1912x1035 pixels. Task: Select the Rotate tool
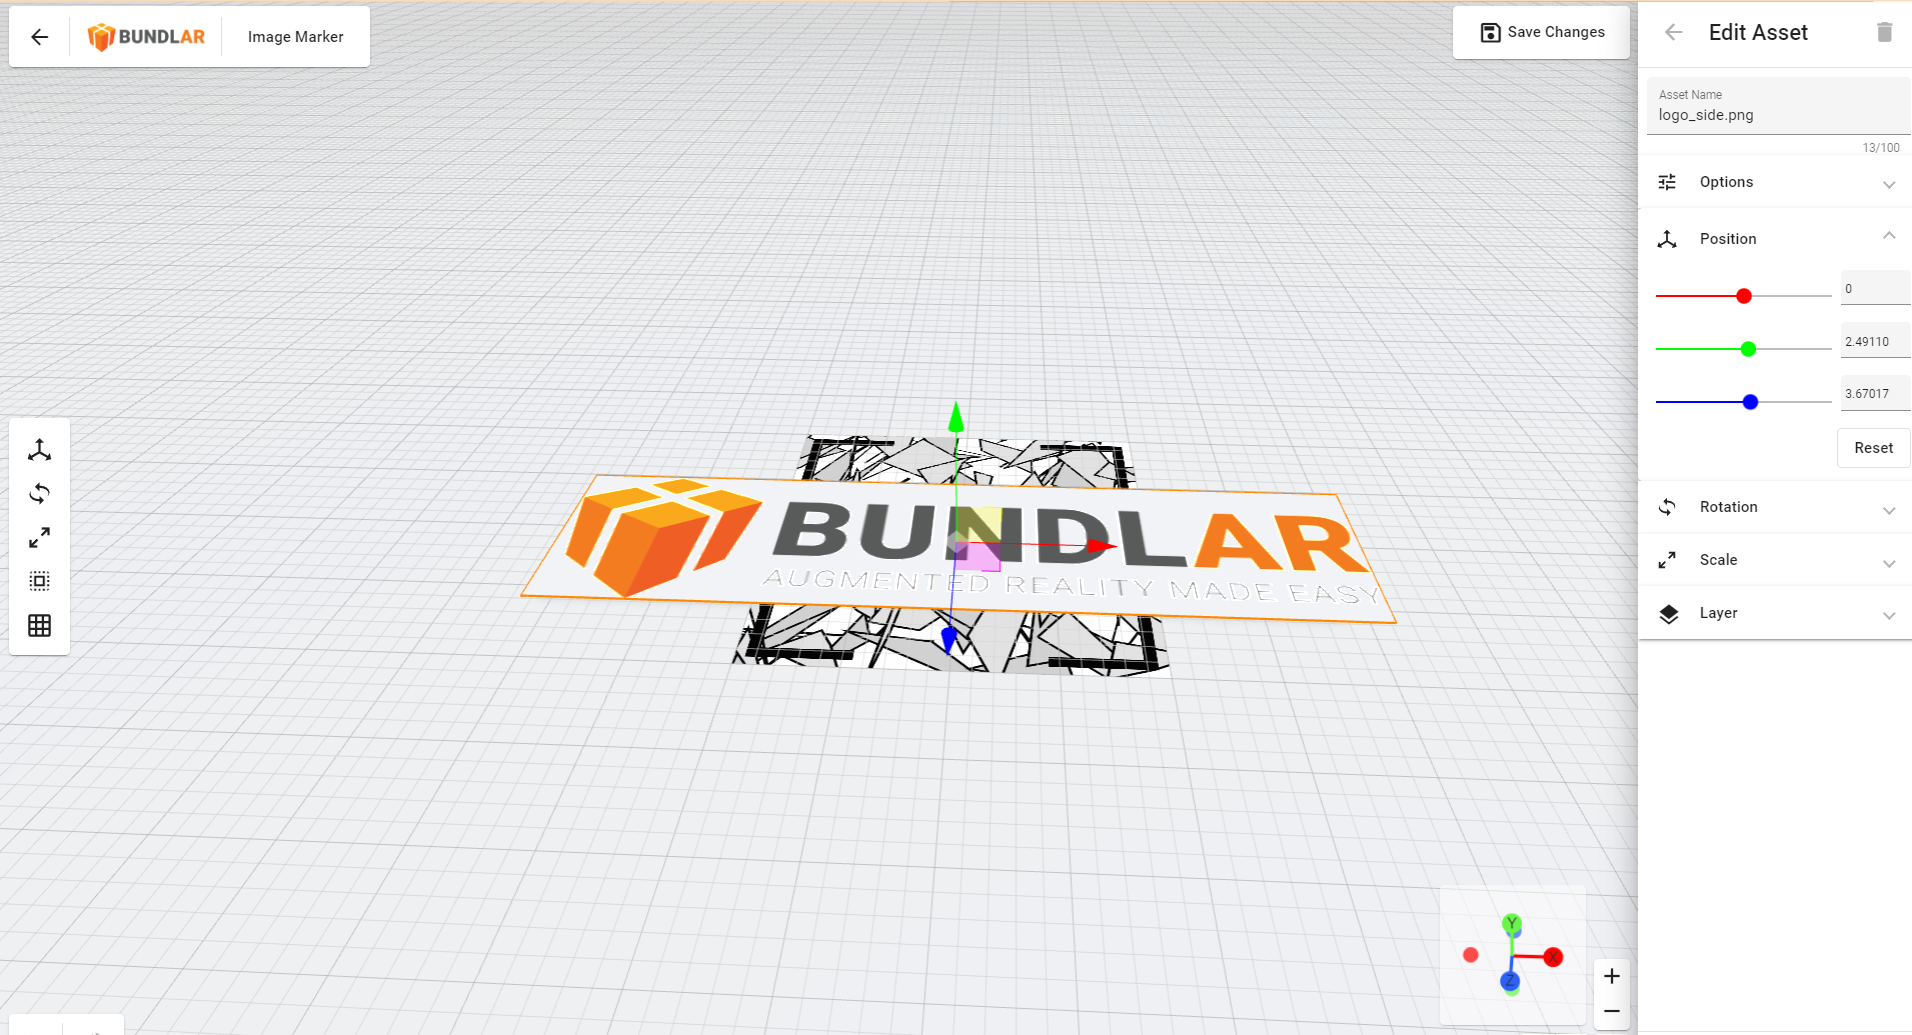[x=39, y=493]
